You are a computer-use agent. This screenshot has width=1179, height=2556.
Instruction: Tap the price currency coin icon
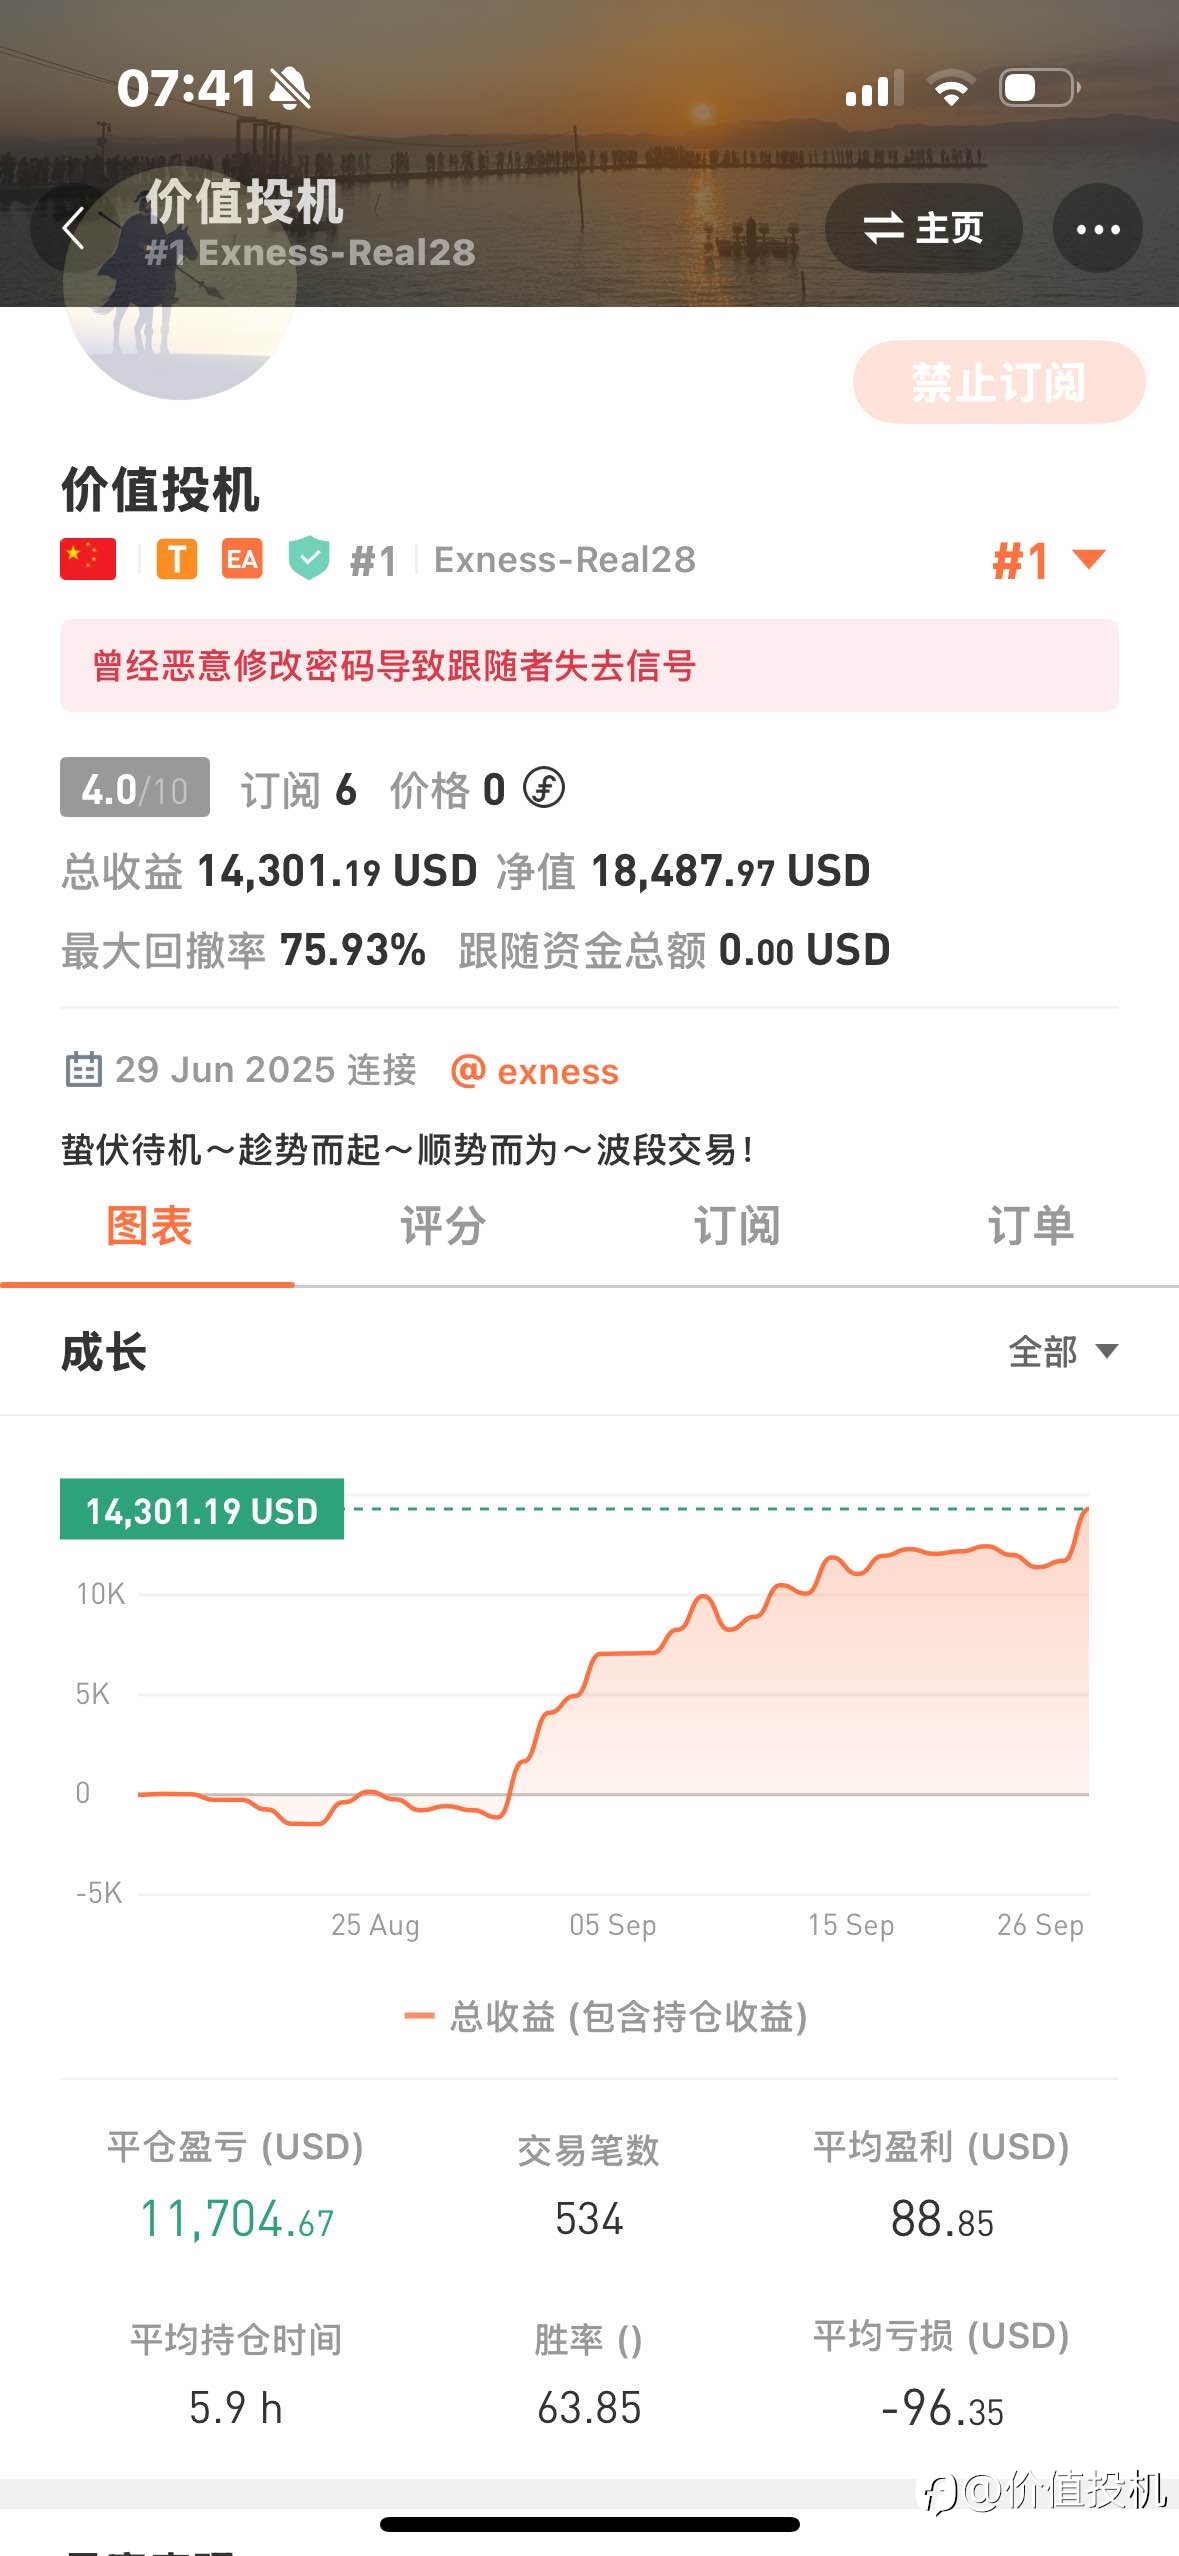pos(544,789)
